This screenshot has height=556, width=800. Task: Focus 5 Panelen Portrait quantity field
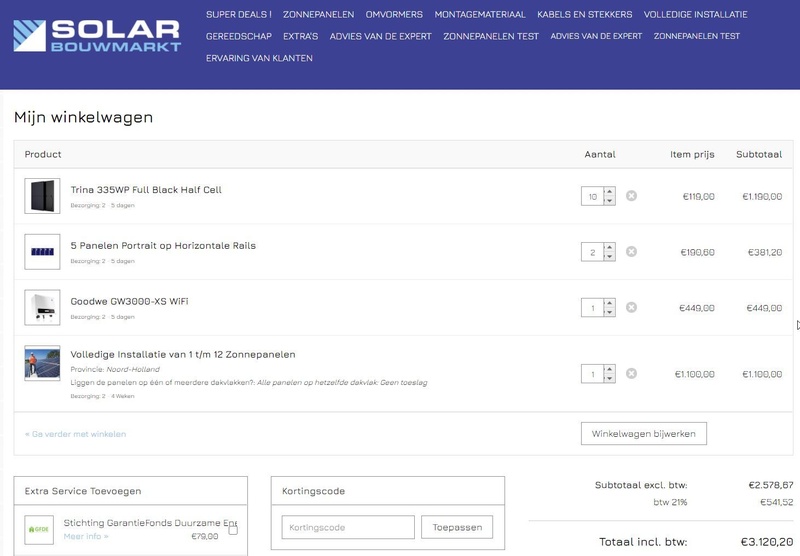click(x=592, y=252)
